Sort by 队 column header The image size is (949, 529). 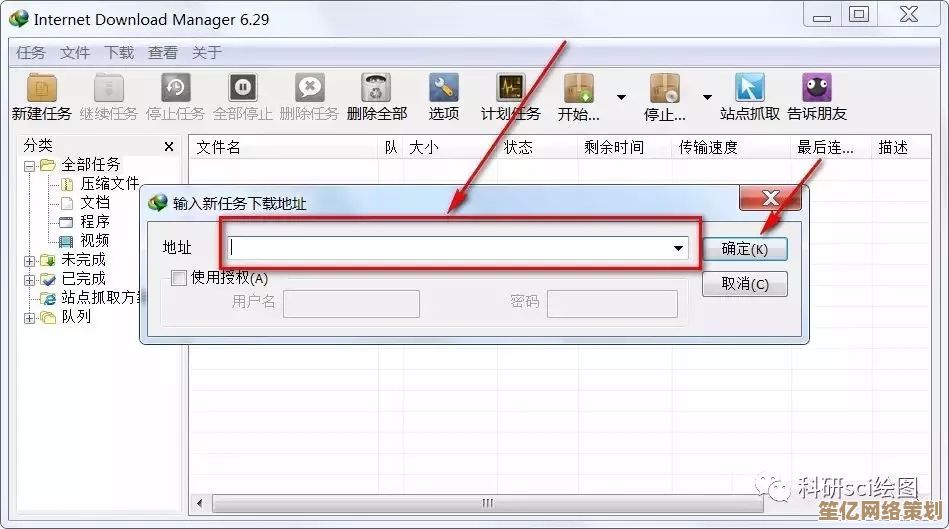[x=391, y=147]
